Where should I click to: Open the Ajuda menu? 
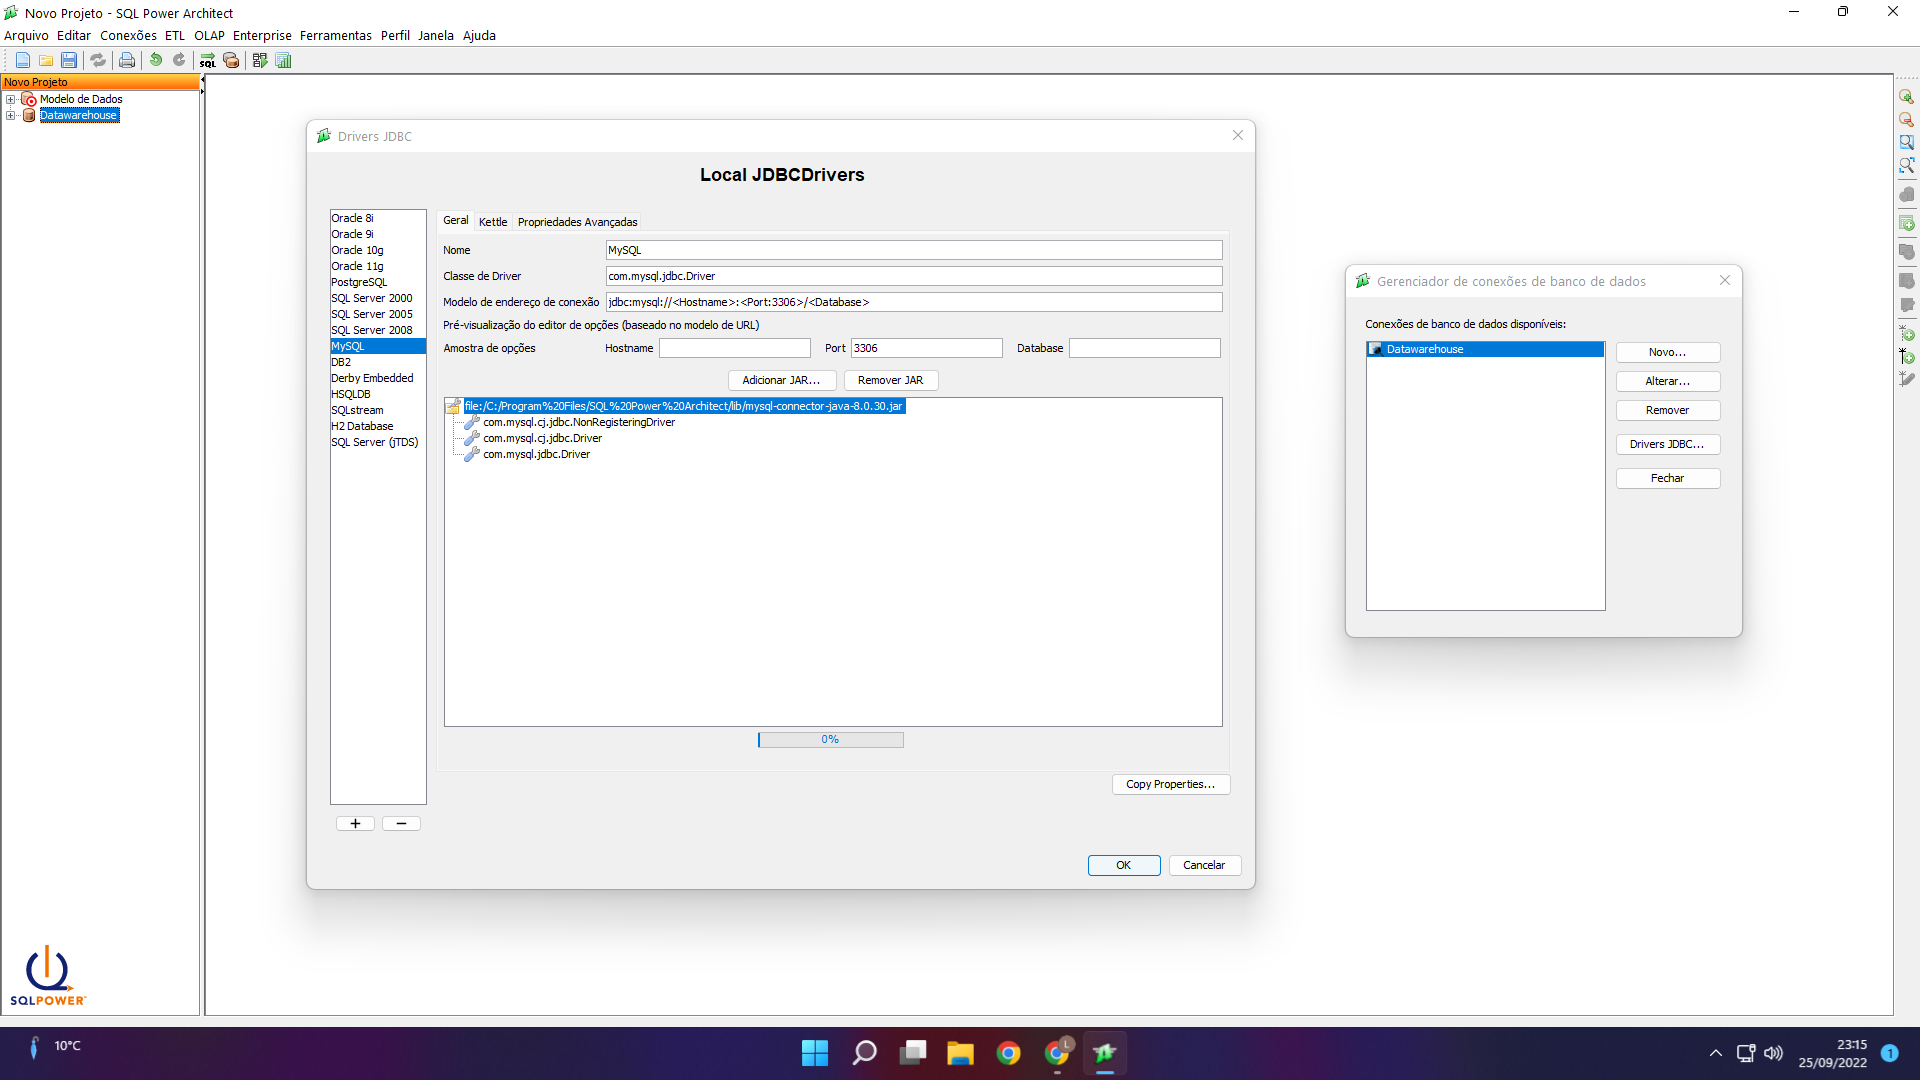[x=479, y=35]
